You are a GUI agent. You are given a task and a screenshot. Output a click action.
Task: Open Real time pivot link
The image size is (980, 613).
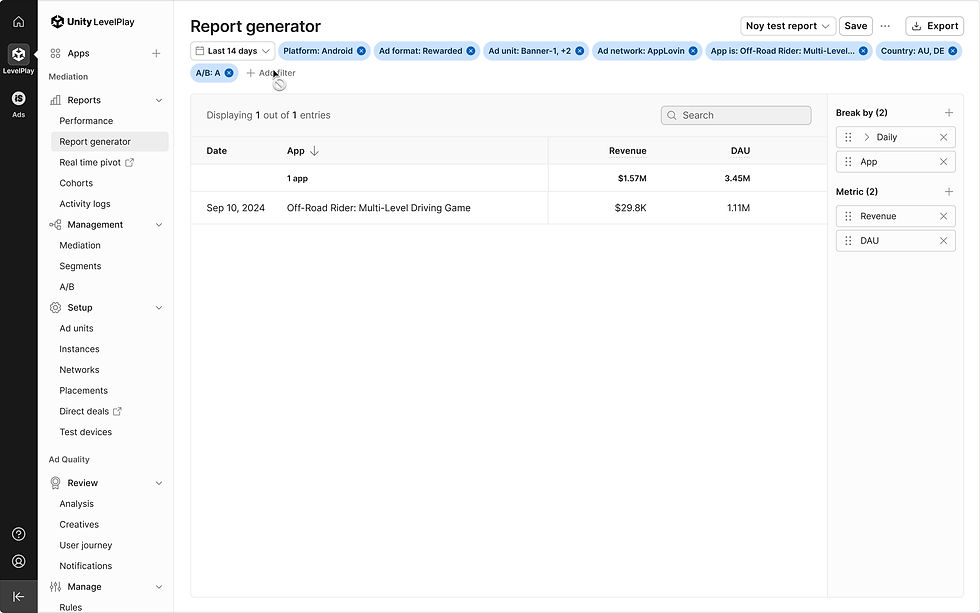pyautogui.click(x=96, y=162)
